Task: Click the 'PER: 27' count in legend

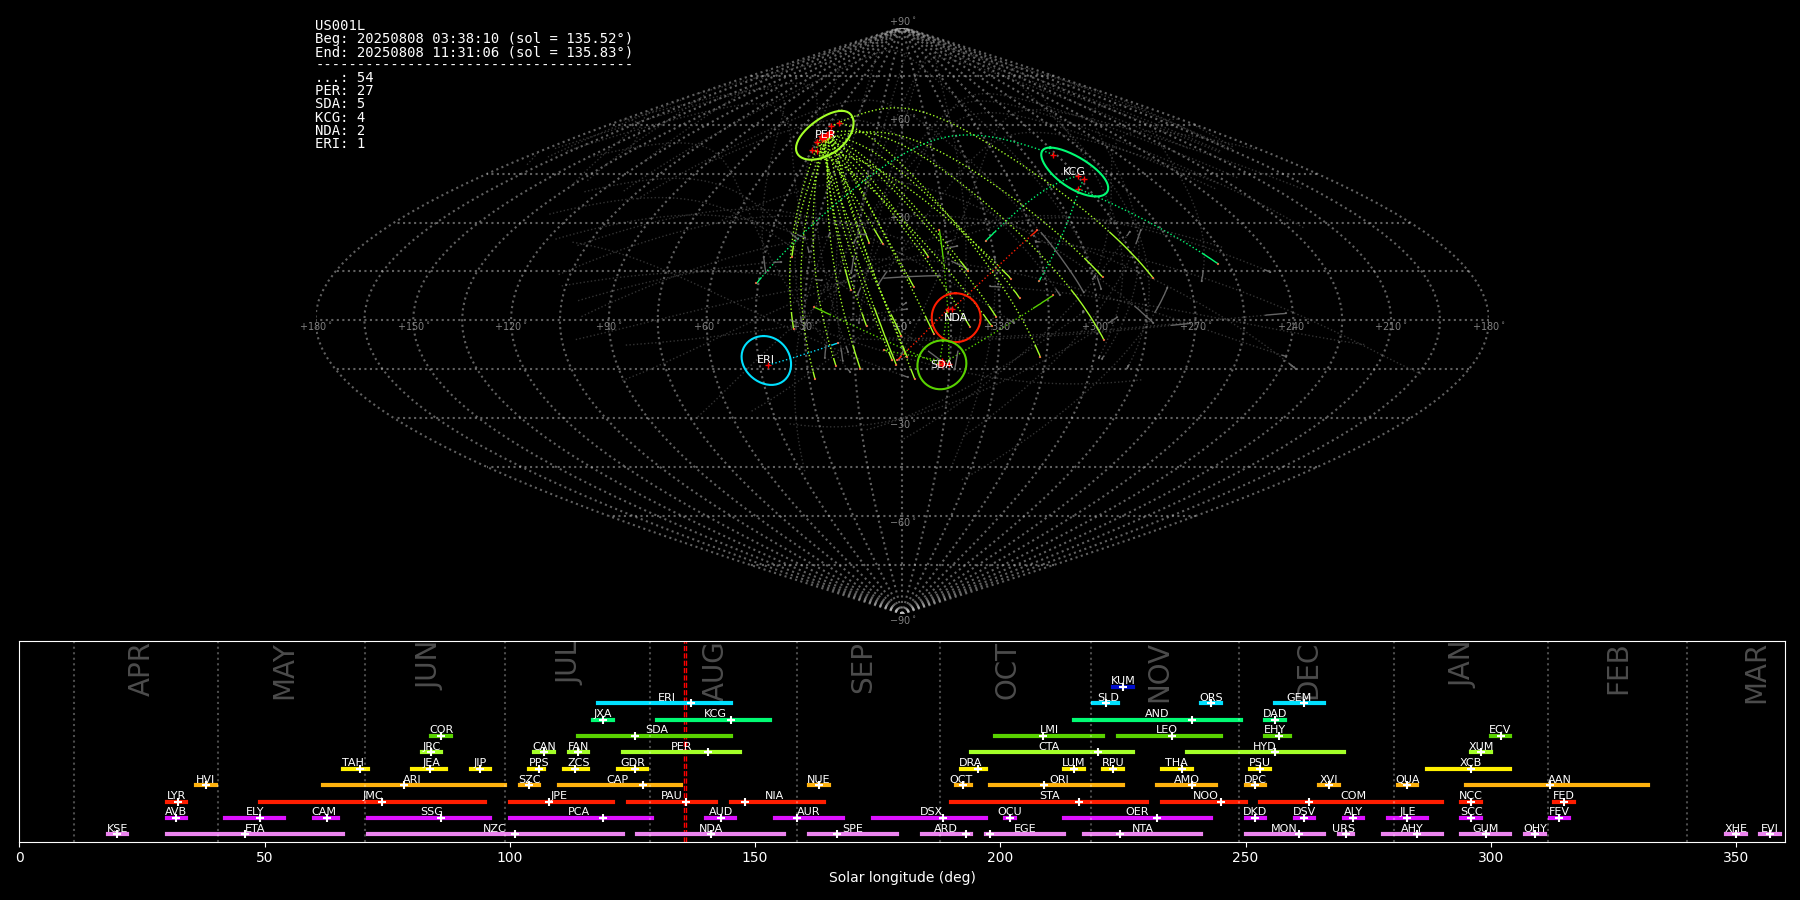Action: click(x=344, y=91)
